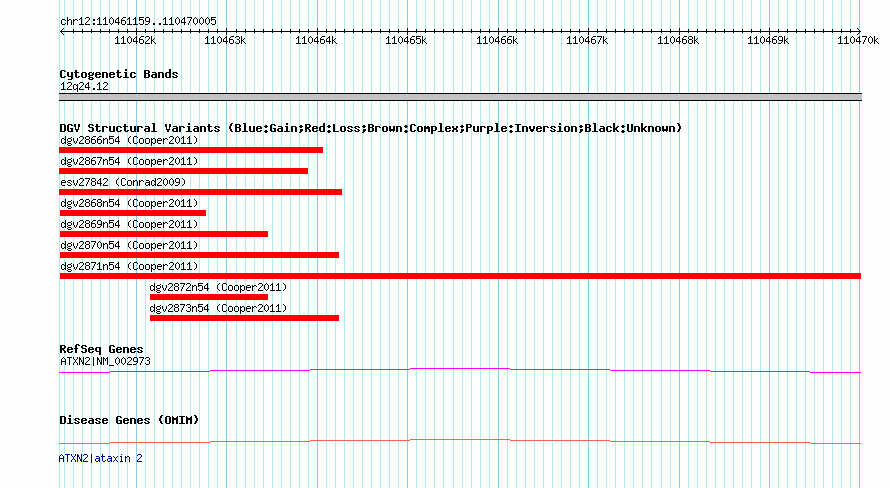Click the 110468k ruler tick label
The width and height of the screenshot is (890, 488).
click(678, 40)
